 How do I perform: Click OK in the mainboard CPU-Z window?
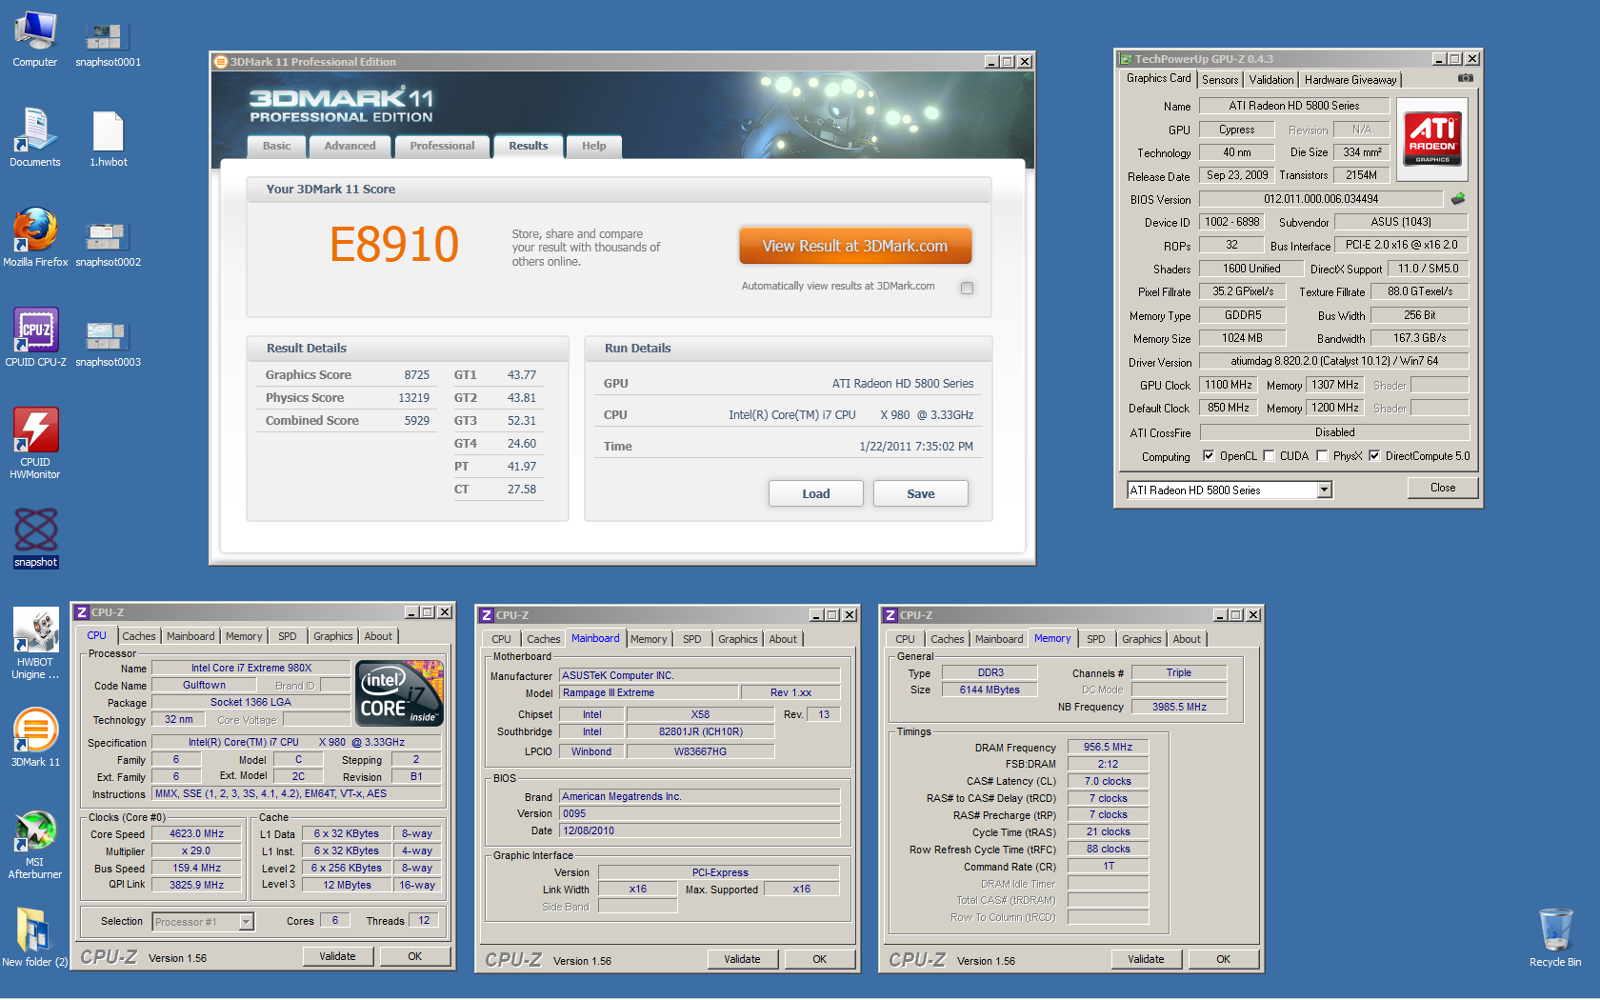[819, 960]
